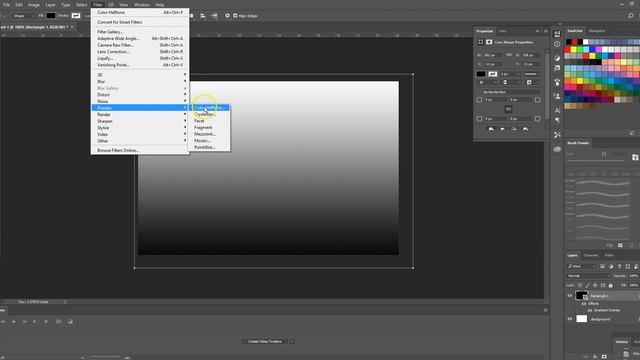Click the path alignment icon in options bar
This screenshot has width=640, height=360.
click(203, 16)
